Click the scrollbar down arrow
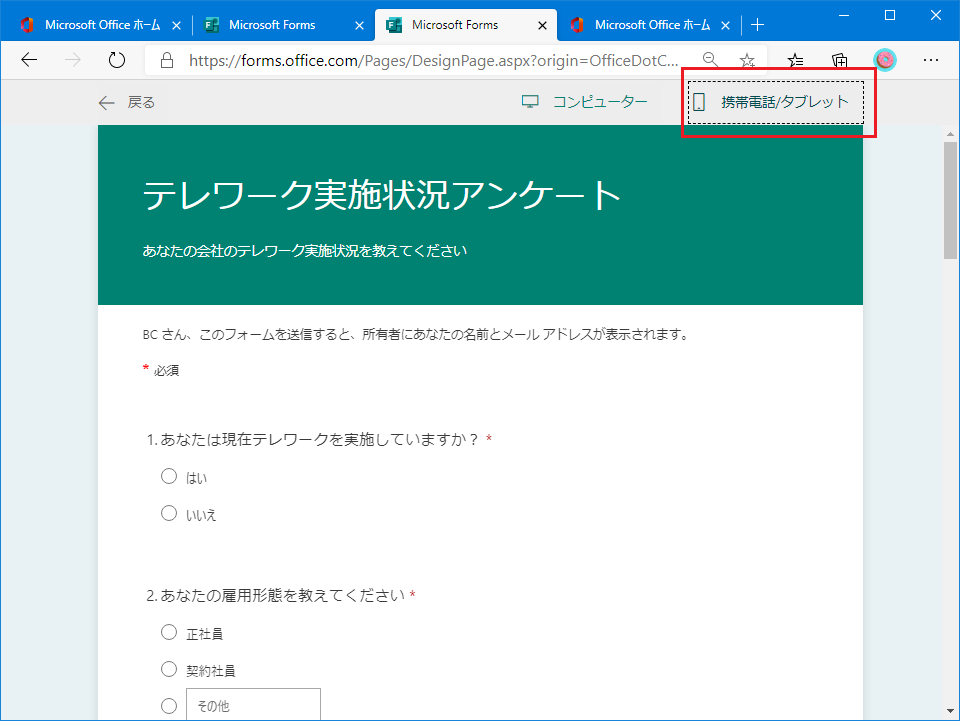The image size is (960, 721). 950,711
